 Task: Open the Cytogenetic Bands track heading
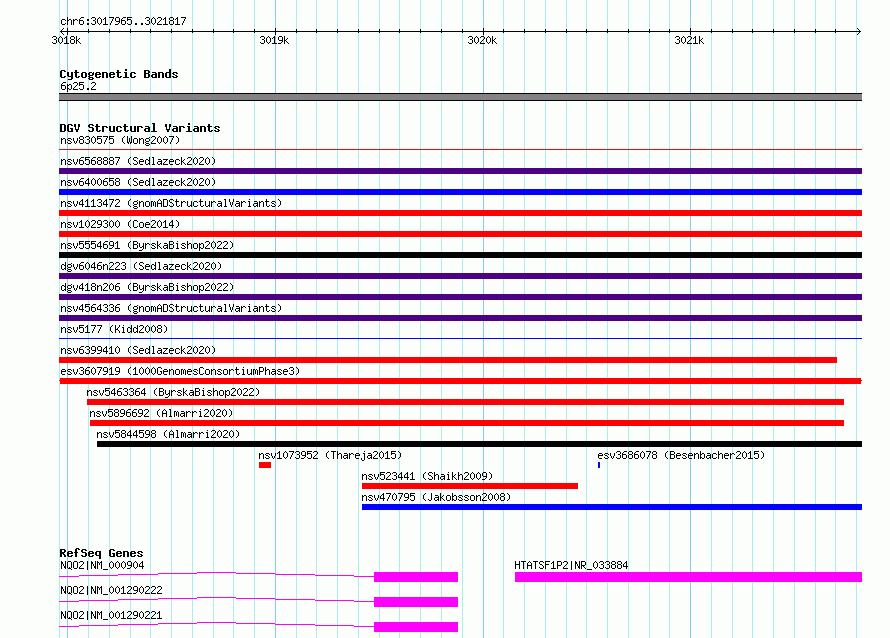tap(118, 74)
